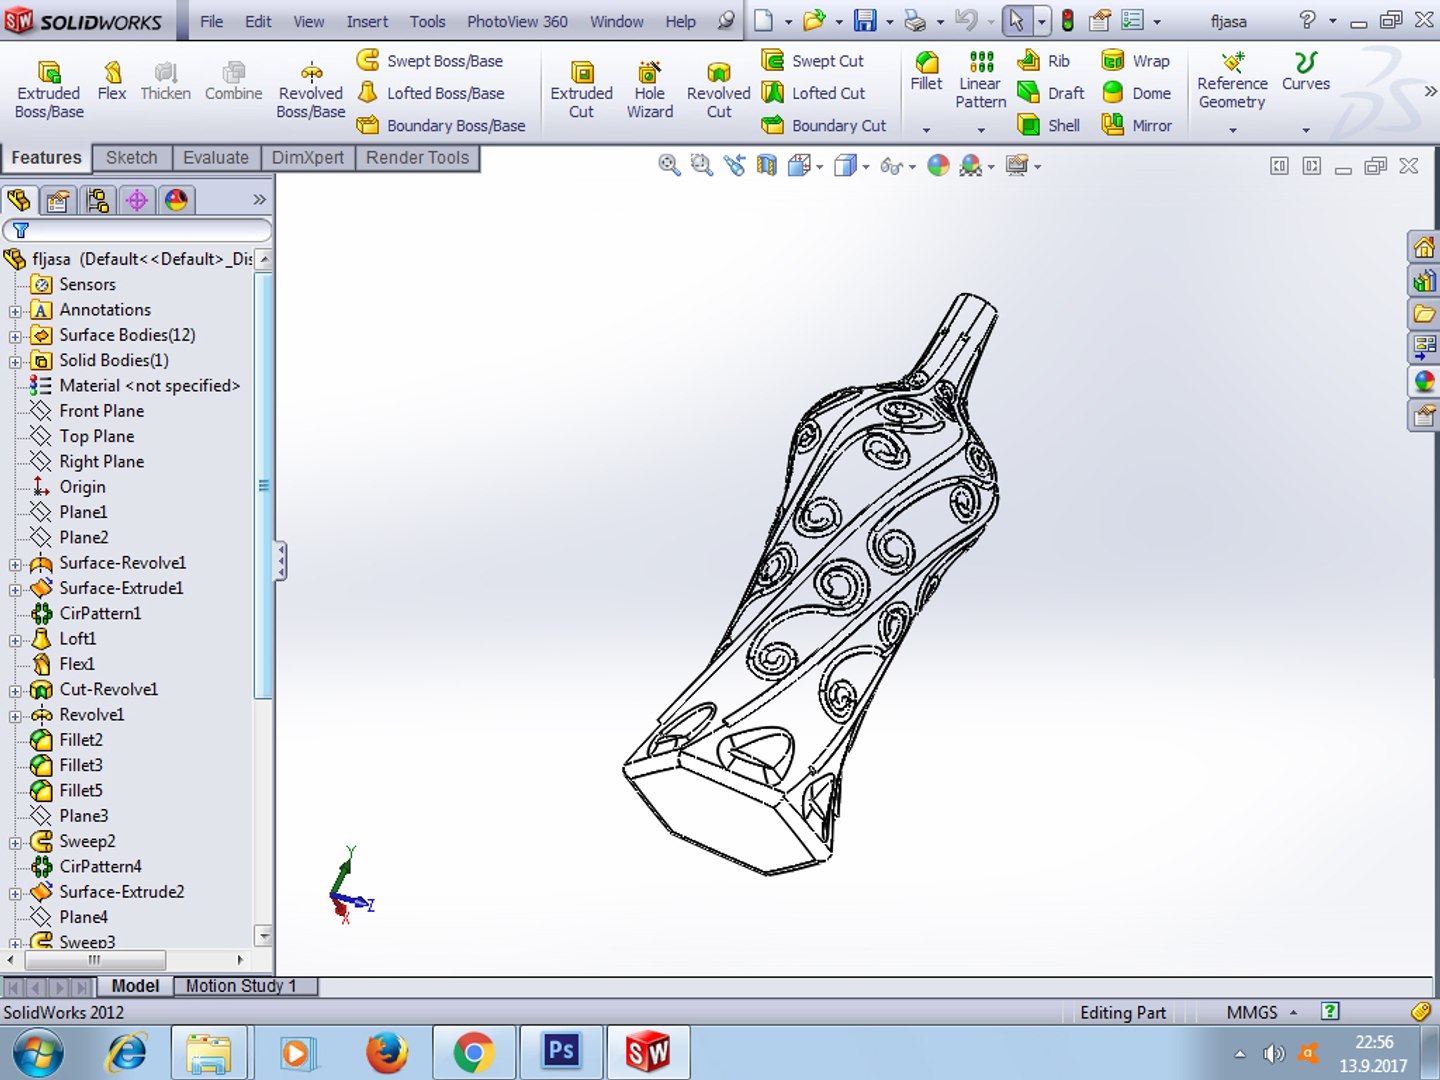The image size is (1440, 1080).
Task: Click the Revolved Boss/Base tool
Action: (311, 90)
